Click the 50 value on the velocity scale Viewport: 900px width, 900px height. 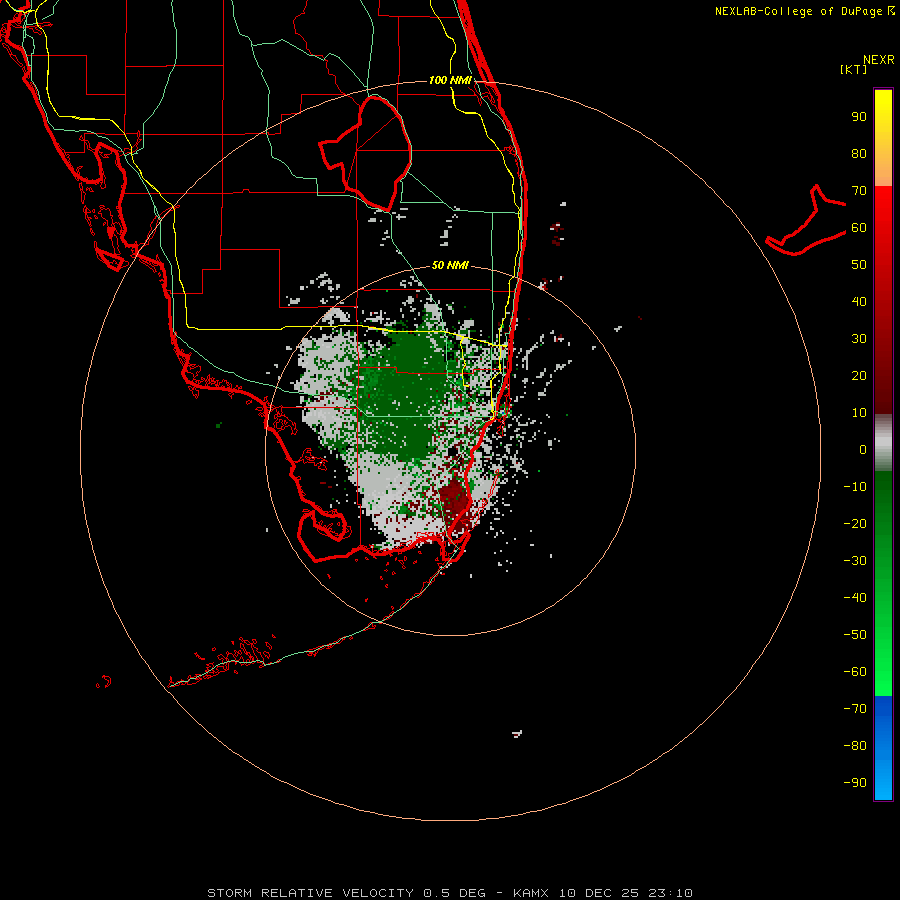click(x=859, y=265)
